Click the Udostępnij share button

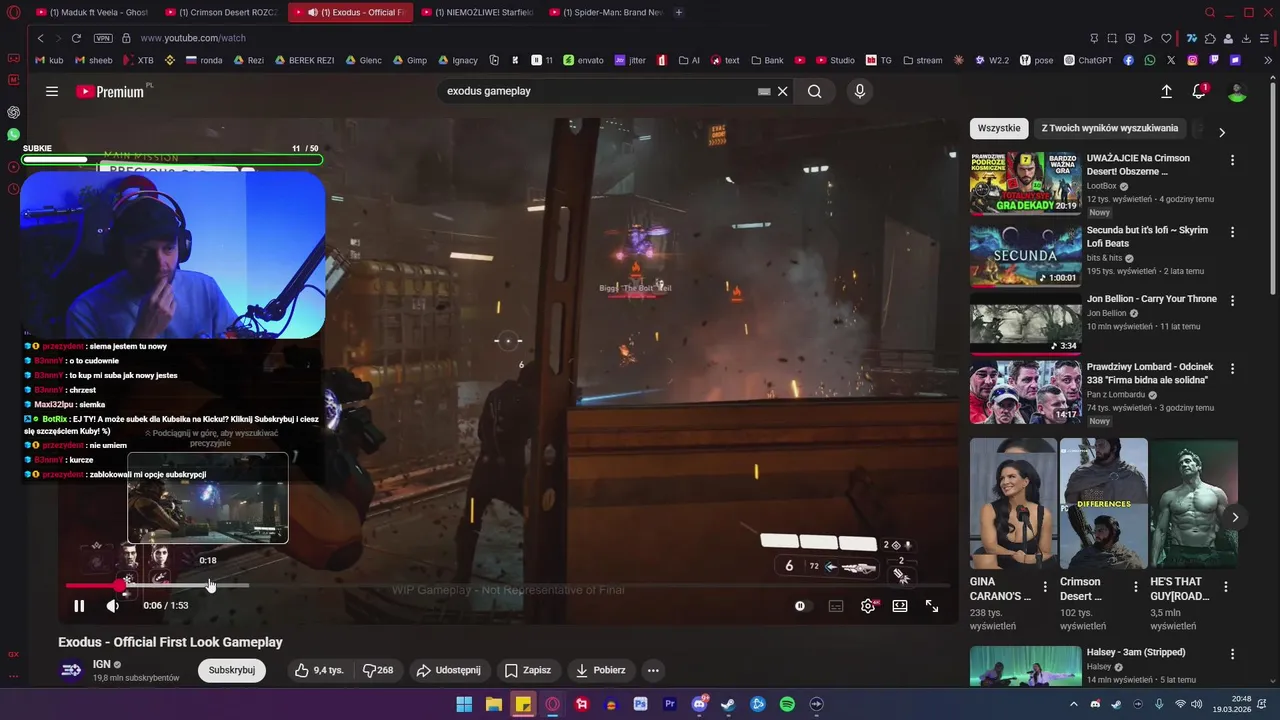[x=448, y=670]
